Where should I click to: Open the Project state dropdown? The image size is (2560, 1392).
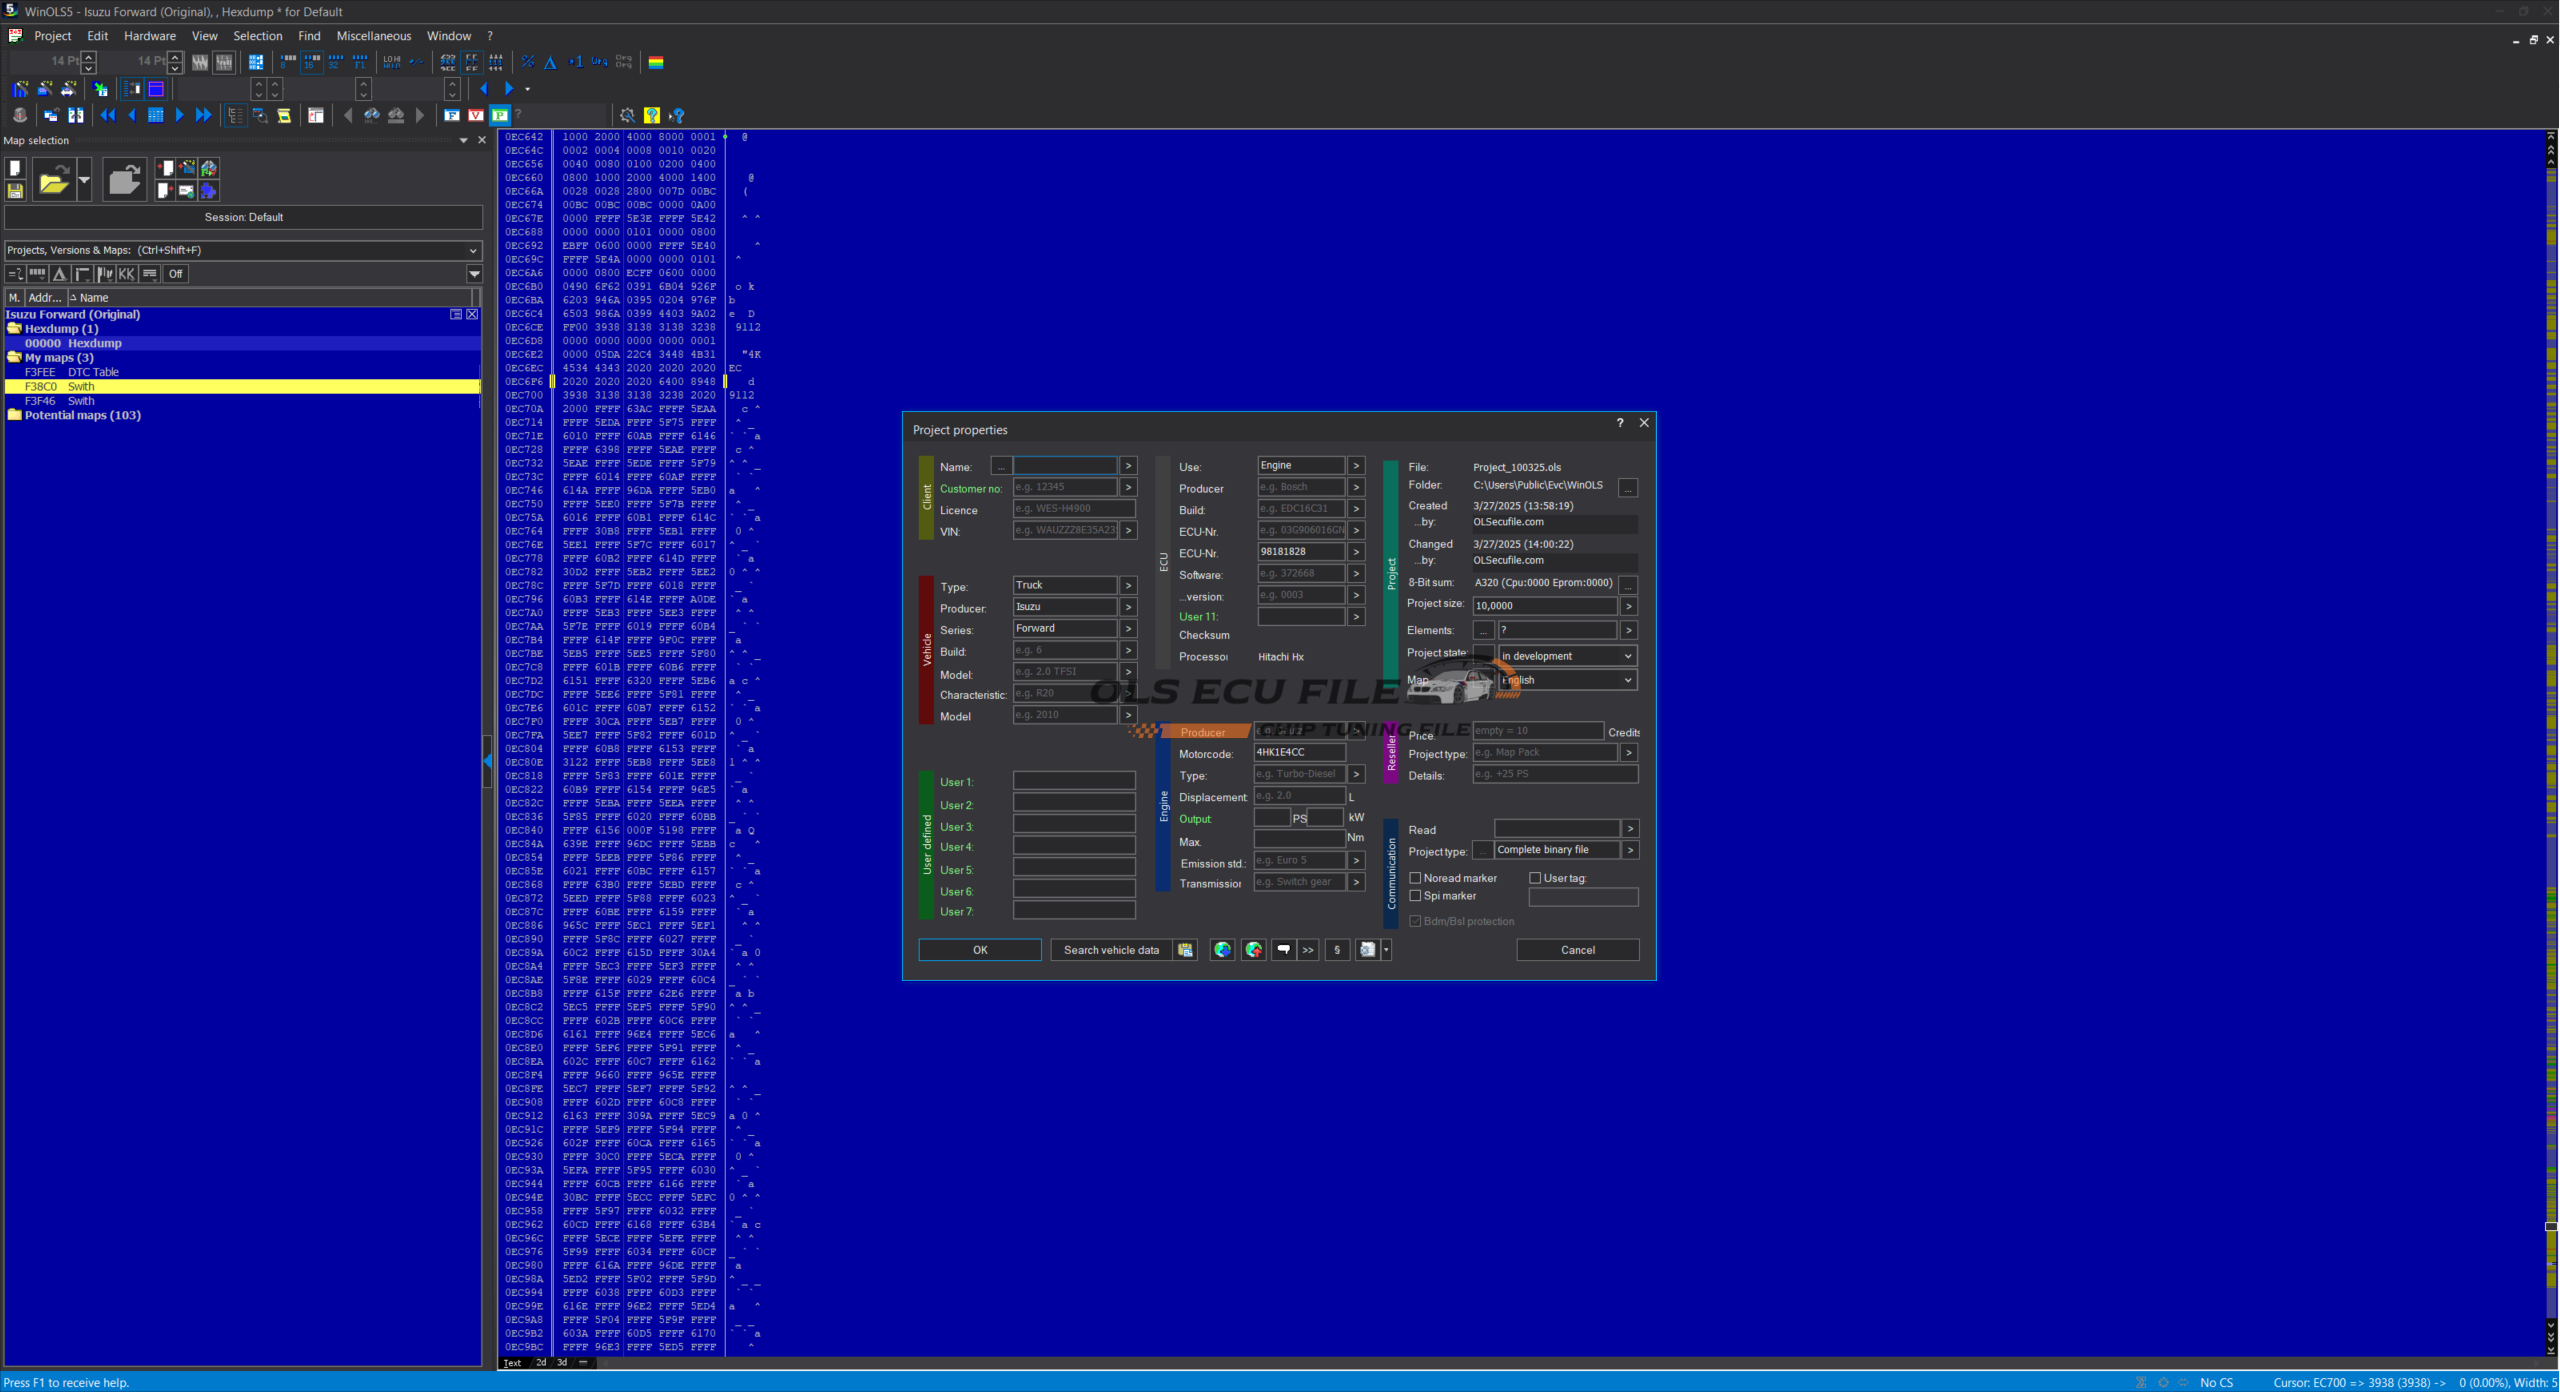pyautogui.click(x=1566, y=656)
